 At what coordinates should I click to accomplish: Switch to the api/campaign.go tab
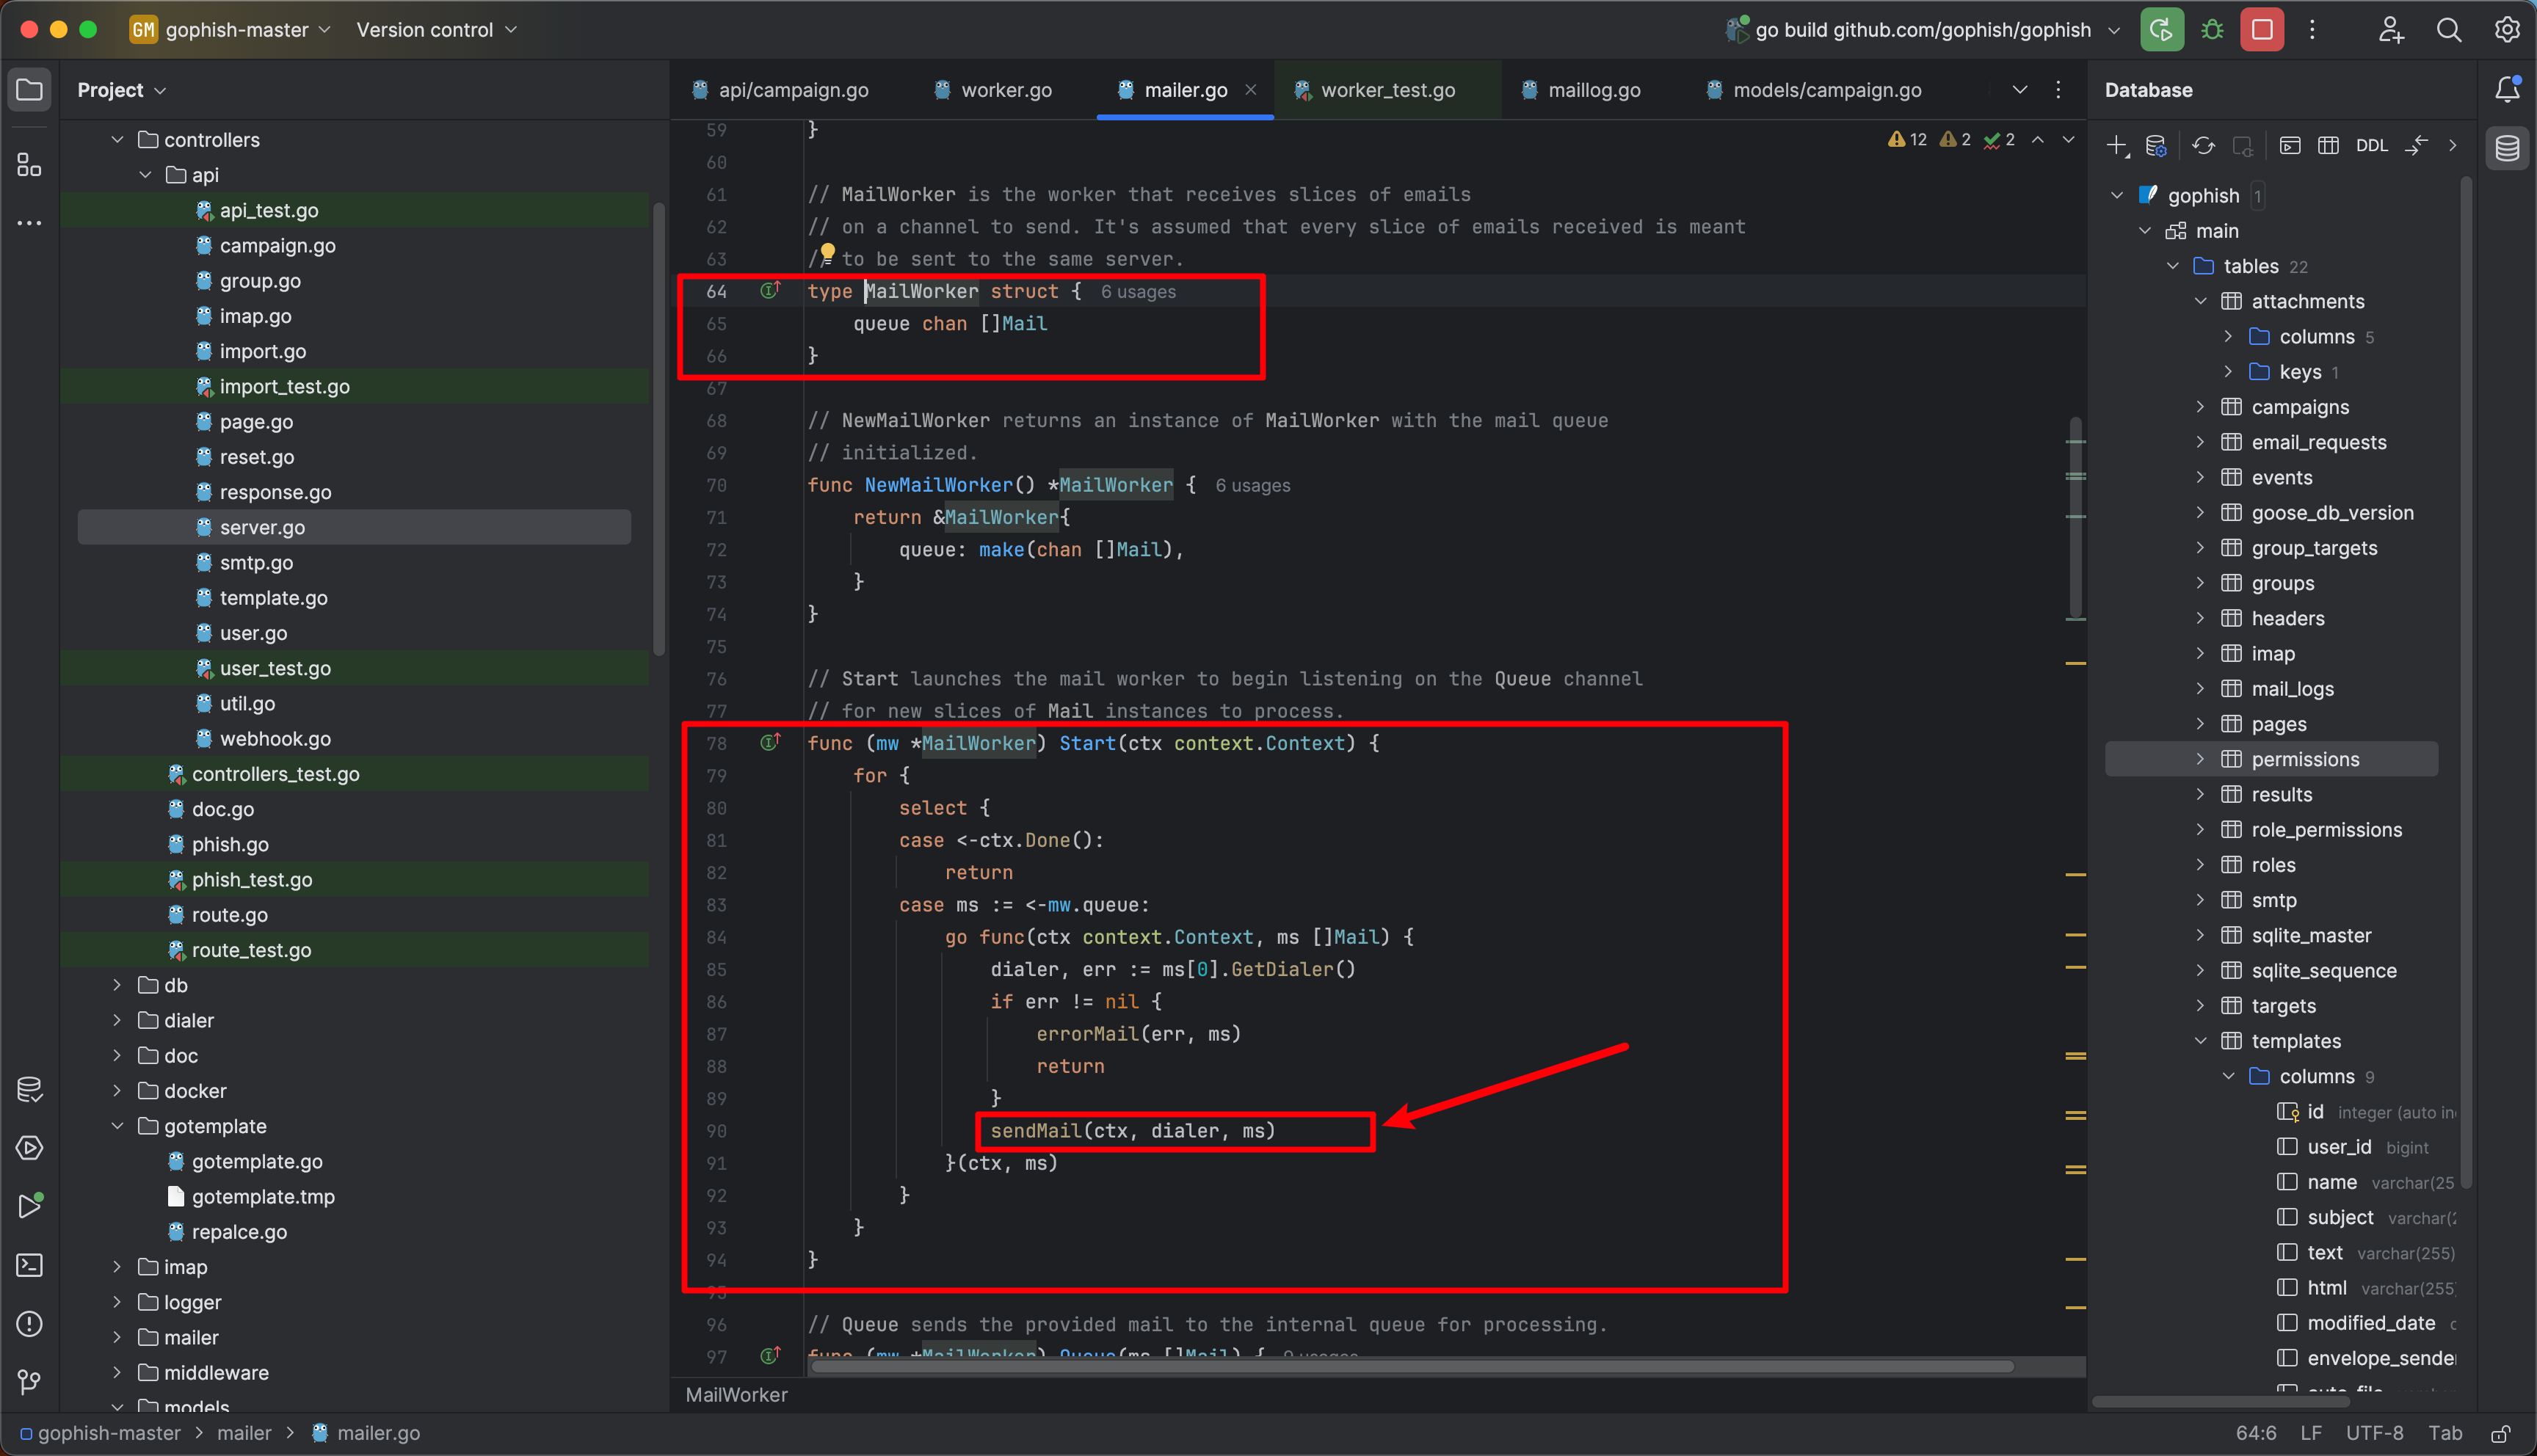780,90
